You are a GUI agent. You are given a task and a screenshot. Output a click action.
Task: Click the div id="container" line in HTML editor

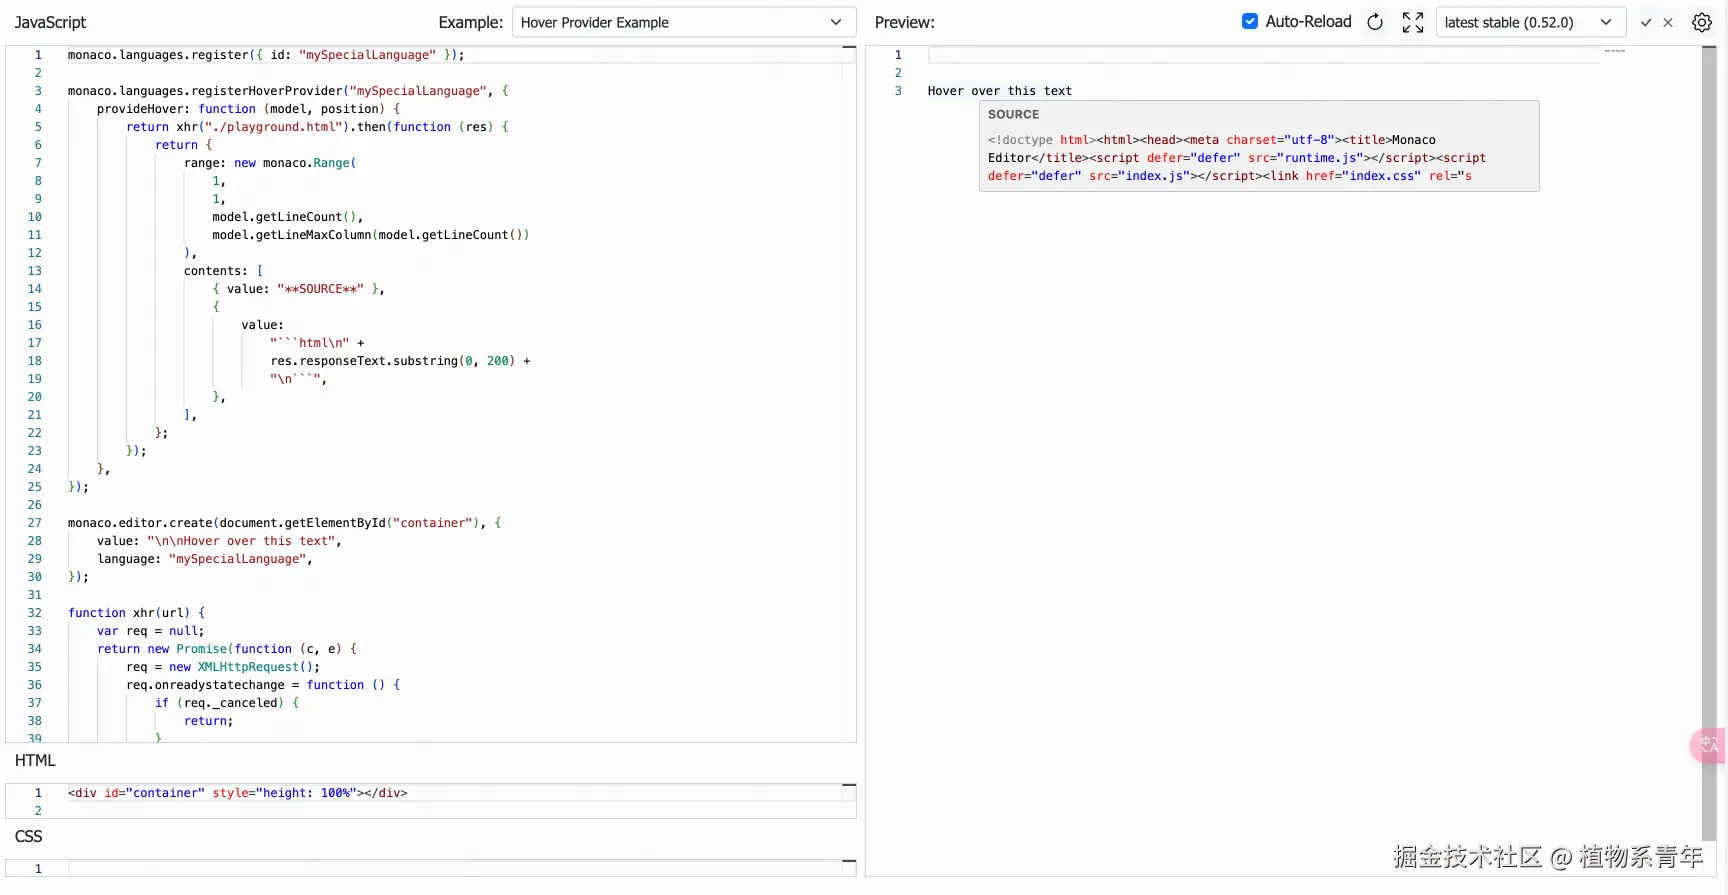pyautogui.click(x=238, y=793)
